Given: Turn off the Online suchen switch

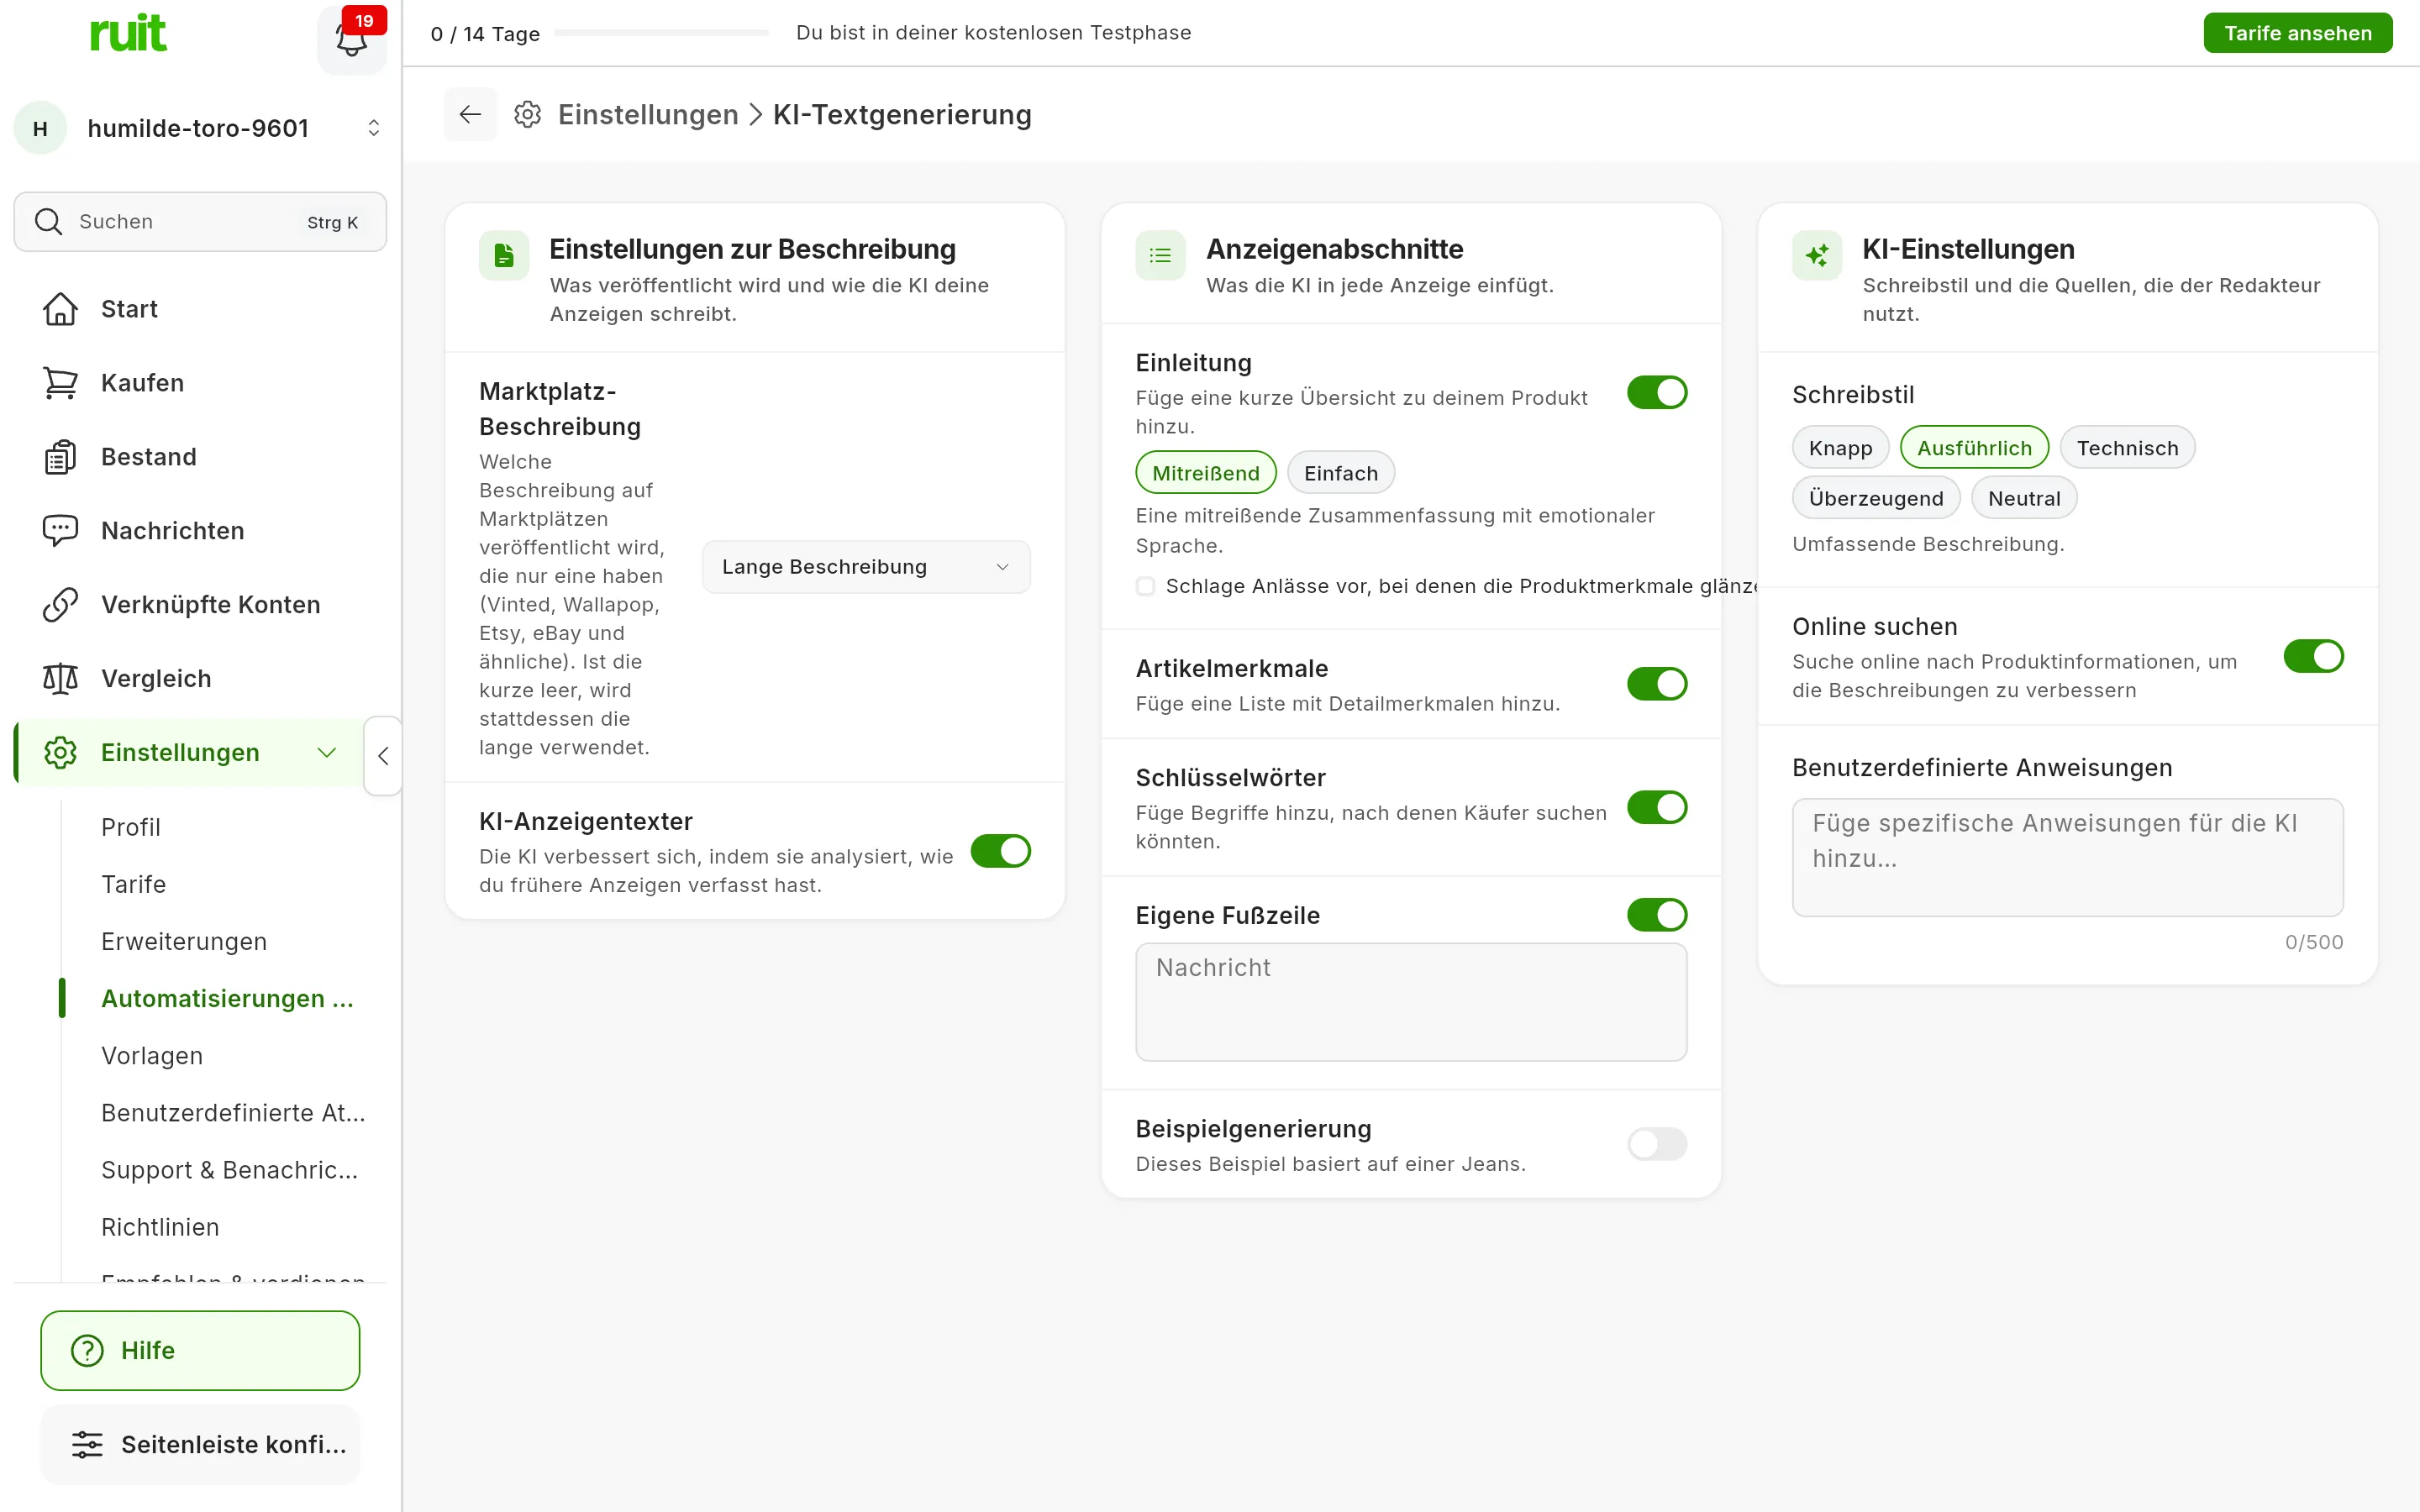Looking at the screenshot, I should [x=2313, y=657].
